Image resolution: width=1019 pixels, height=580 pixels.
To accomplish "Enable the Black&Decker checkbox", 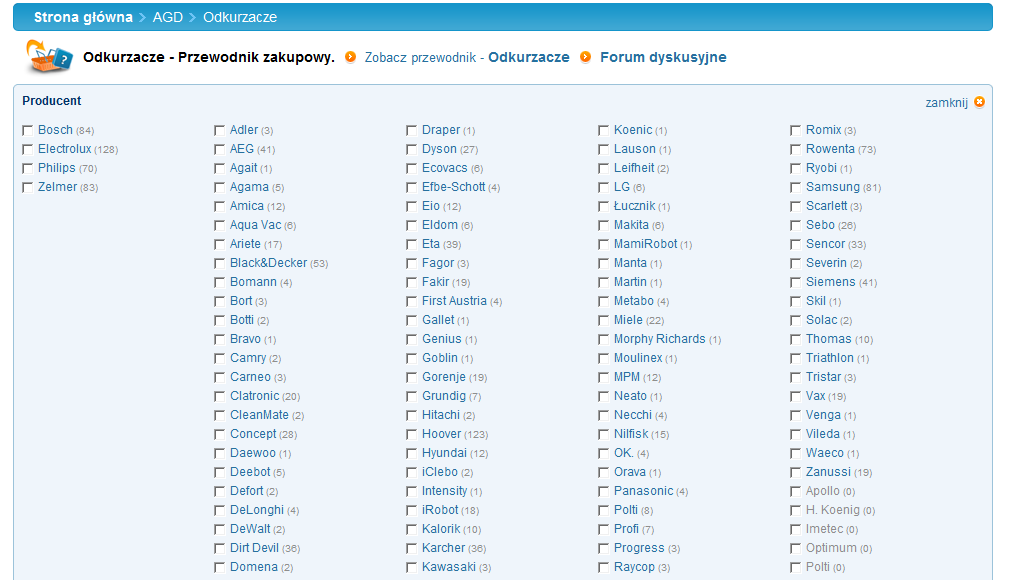I will click(x=219, y=263).
